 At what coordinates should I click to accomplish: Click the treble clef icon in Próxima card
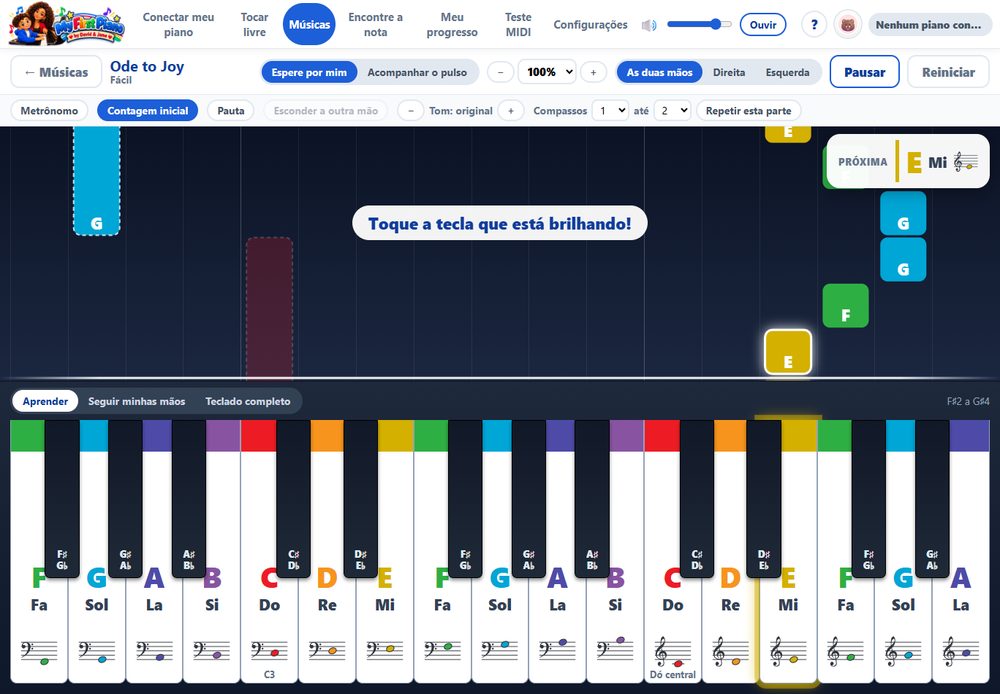[x=965, y=162]
